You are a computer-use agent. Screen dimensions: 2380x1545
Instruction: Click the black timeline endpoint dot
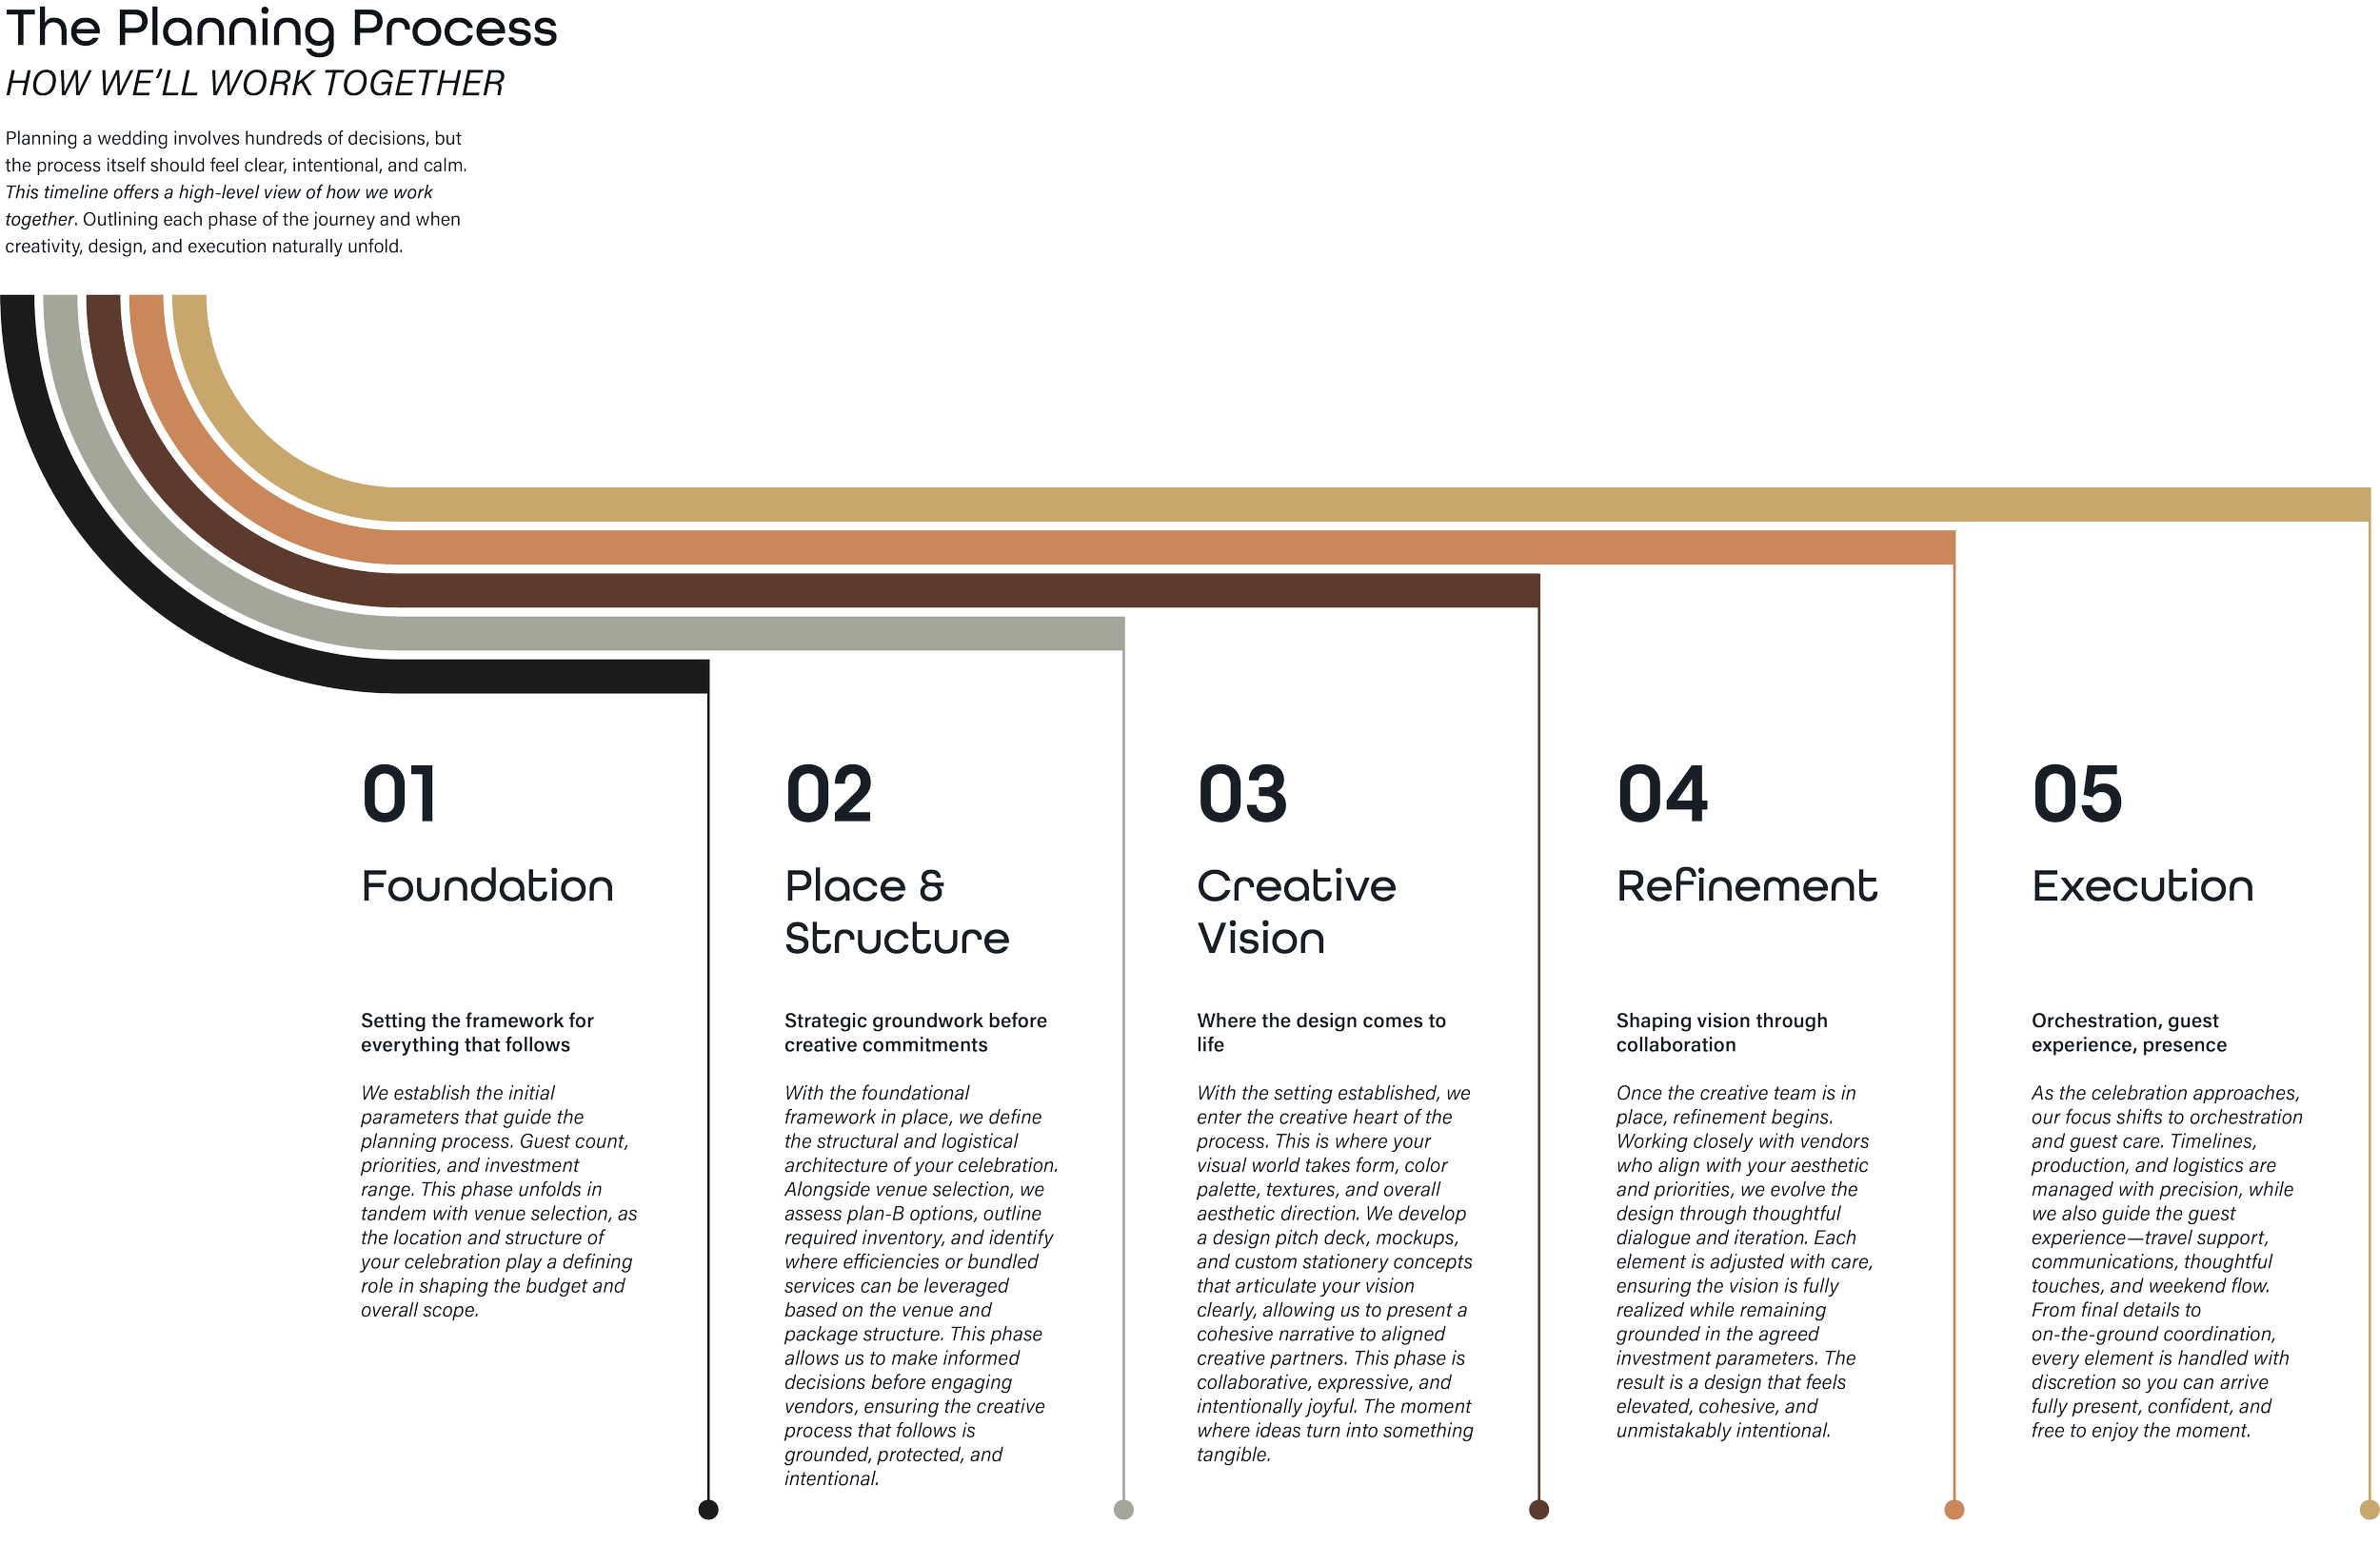708,1509
